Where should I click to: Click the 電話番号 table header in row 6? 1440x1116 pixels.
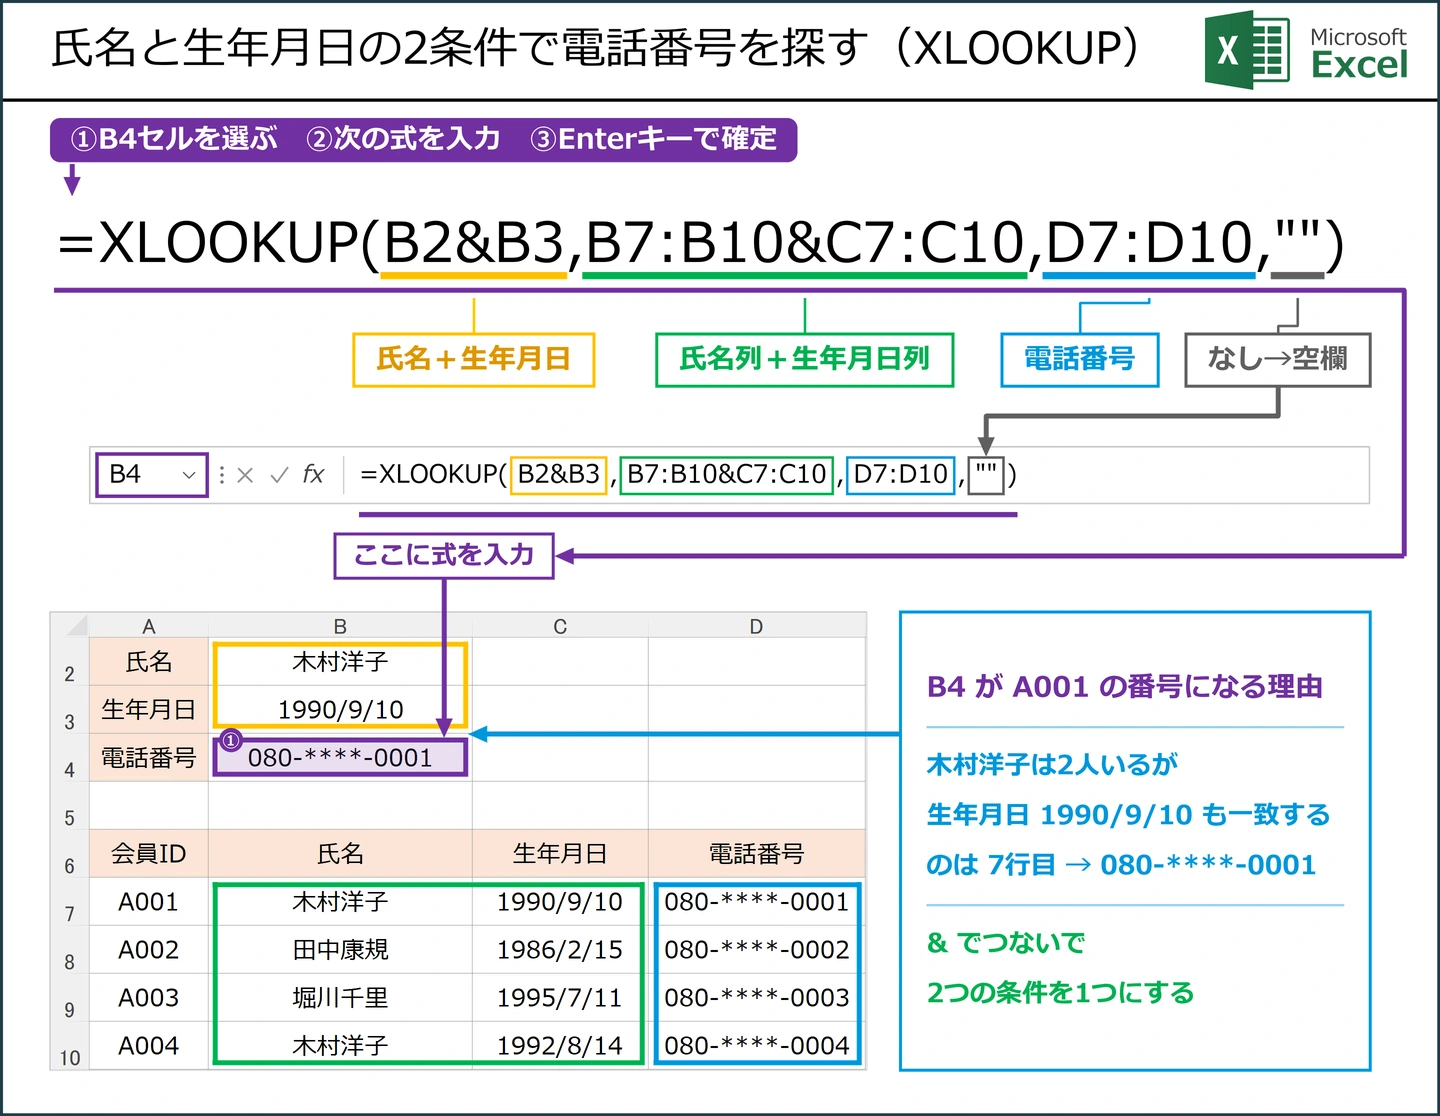click(x=756, y=854)
